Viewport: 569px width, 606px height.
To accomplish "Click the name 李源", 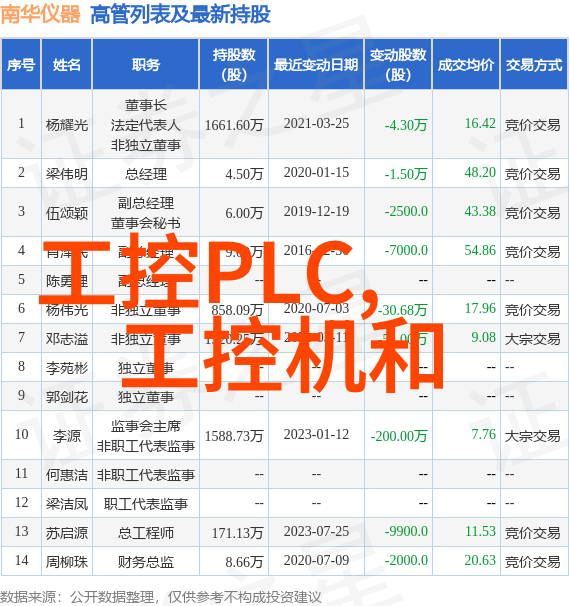I will point(67,436).
